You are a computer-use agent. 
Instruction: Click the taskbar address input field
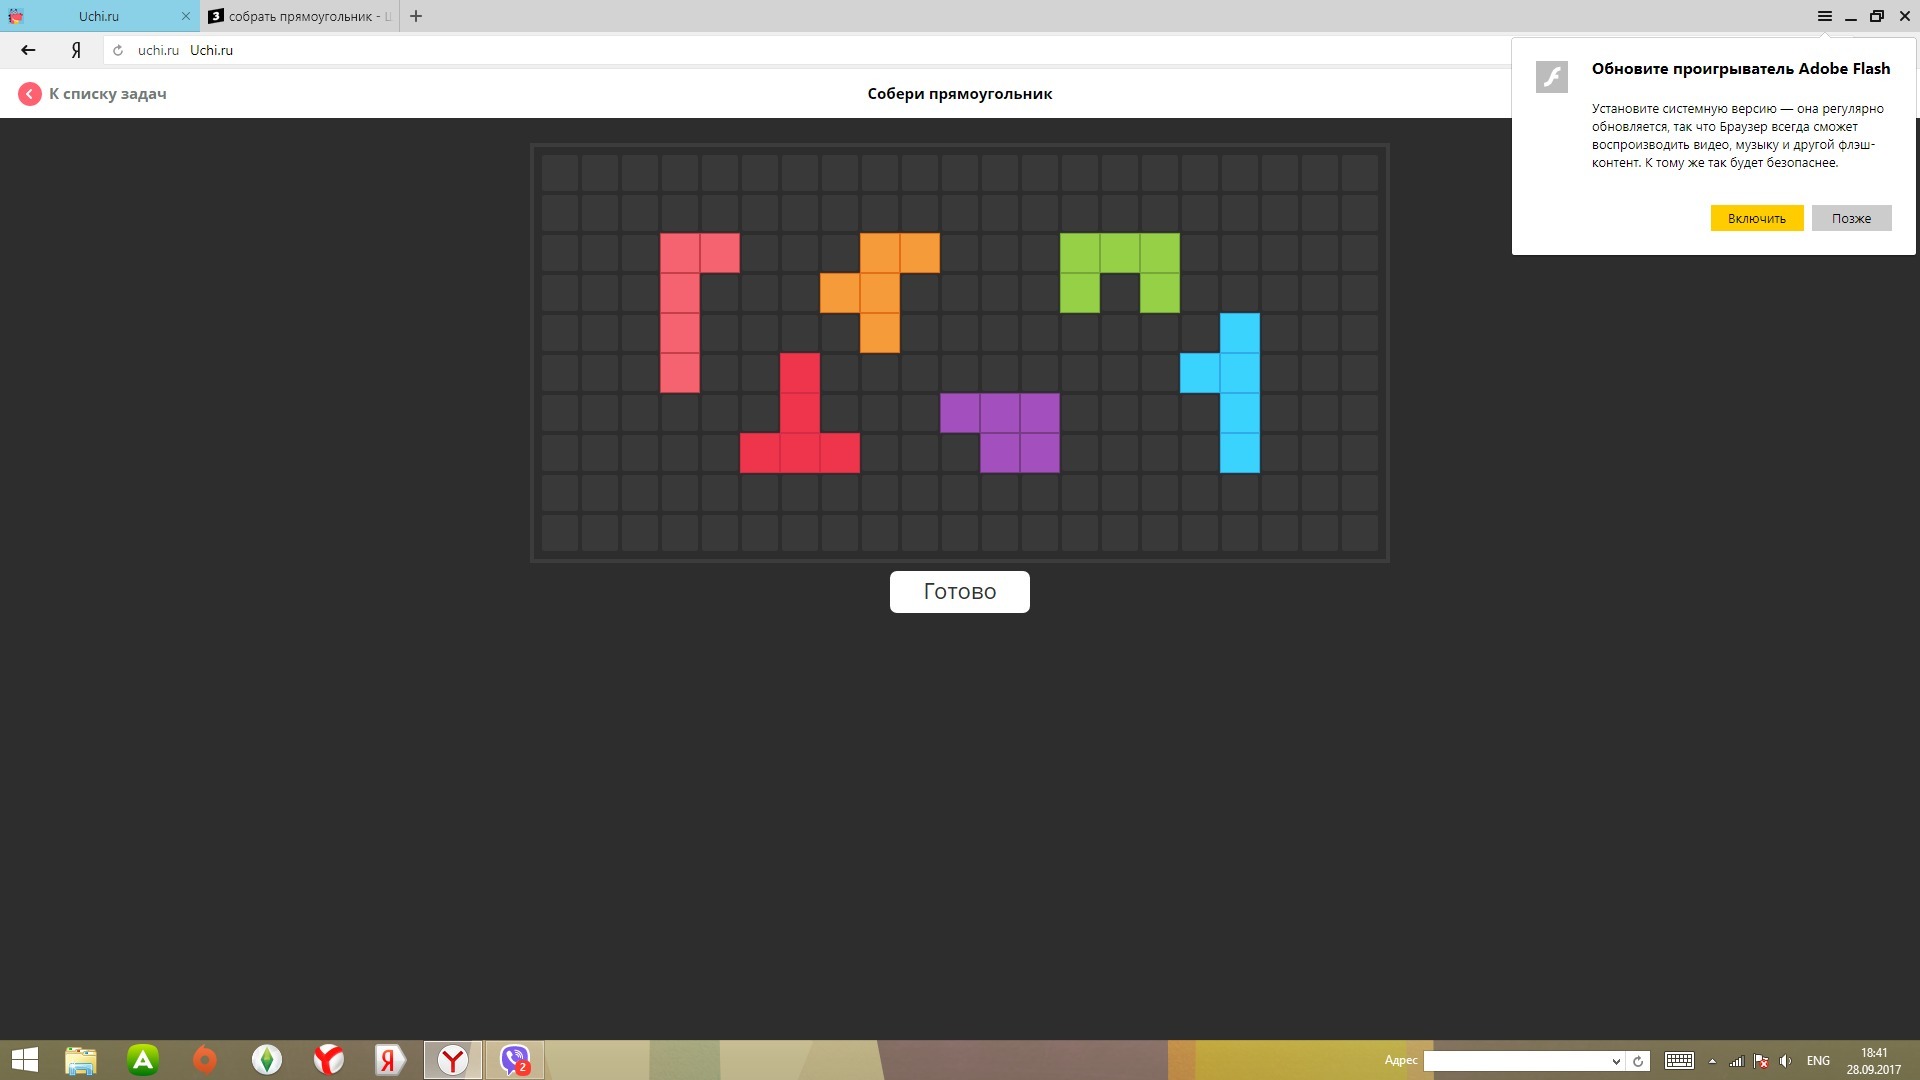1515,1061
